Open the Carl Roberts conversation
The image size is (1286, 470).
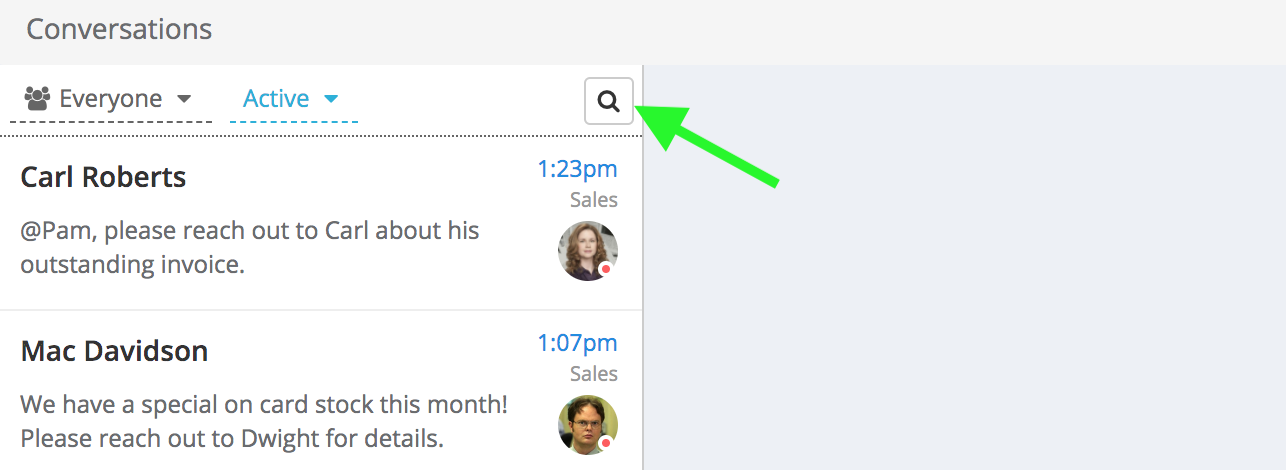tap(103, 178)
